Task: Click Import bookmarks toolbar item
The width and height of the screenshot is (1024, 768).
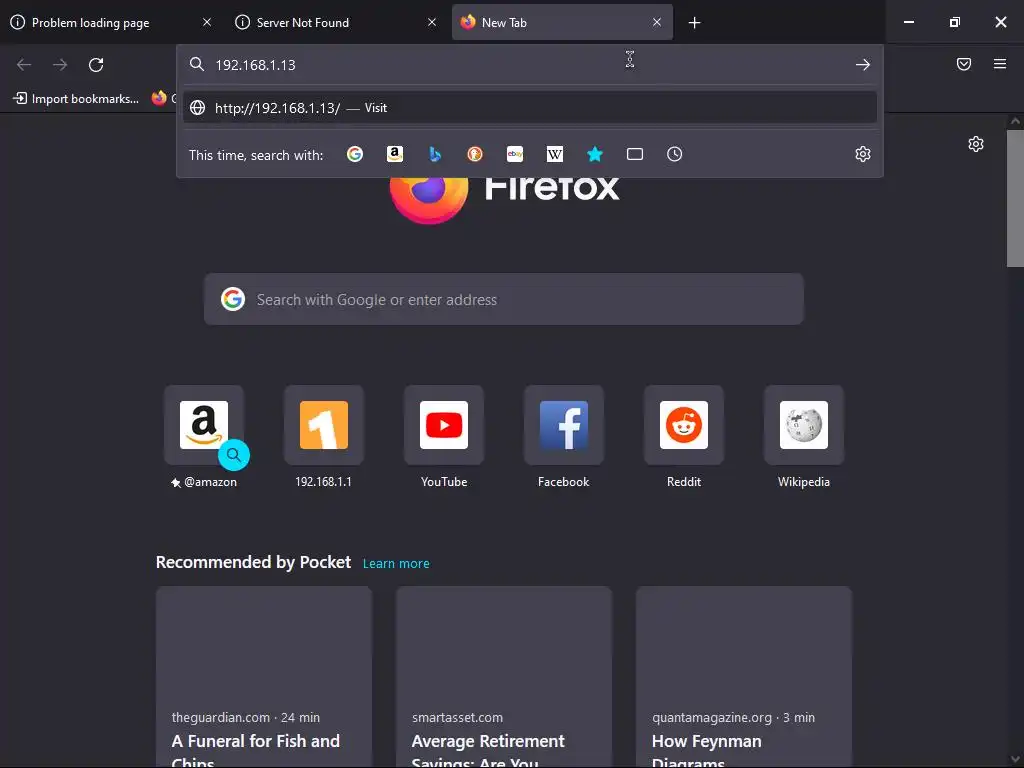Action: pyautogui.click(x=76, y=99)
